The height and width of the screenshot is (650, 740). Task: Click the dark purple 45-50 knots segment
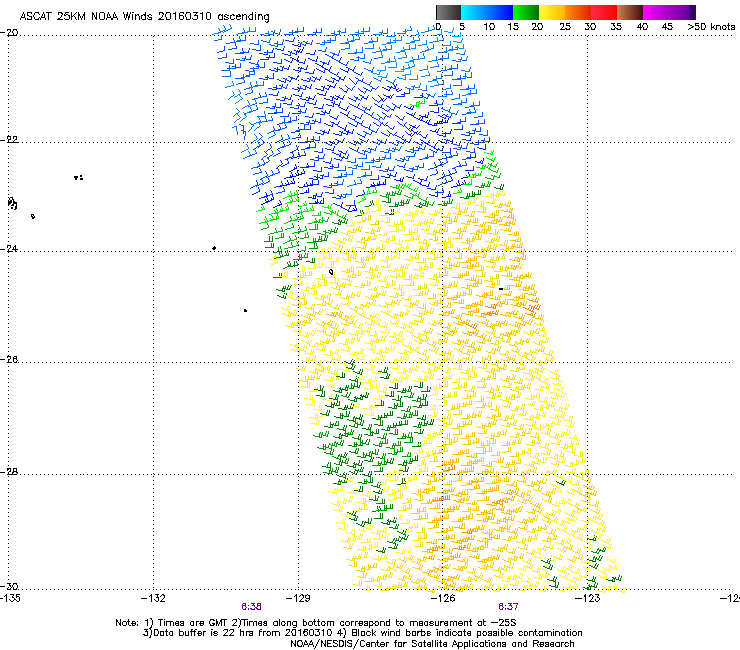[682, 12]
